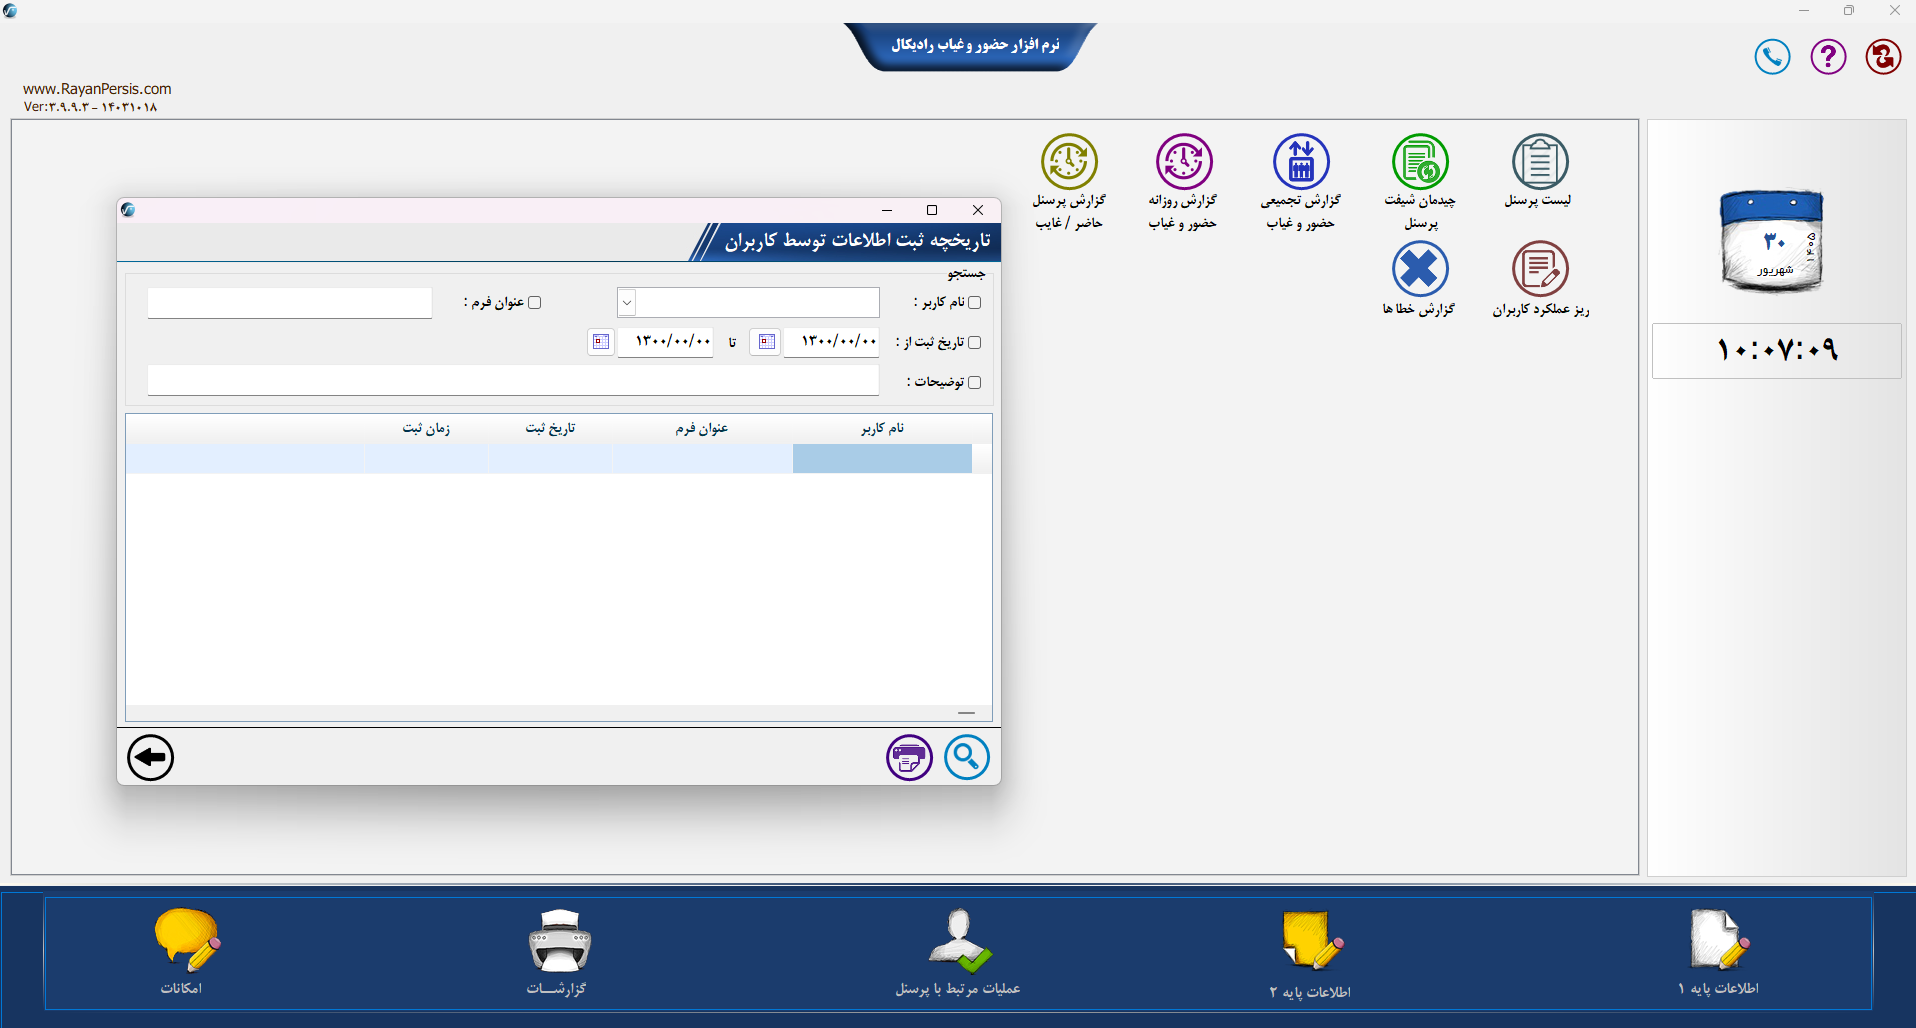Viewport: 1916px width, 1028px height.
Task: Open گزارش روزانه حضور و غیاب report
Action: click(1184, 162)
